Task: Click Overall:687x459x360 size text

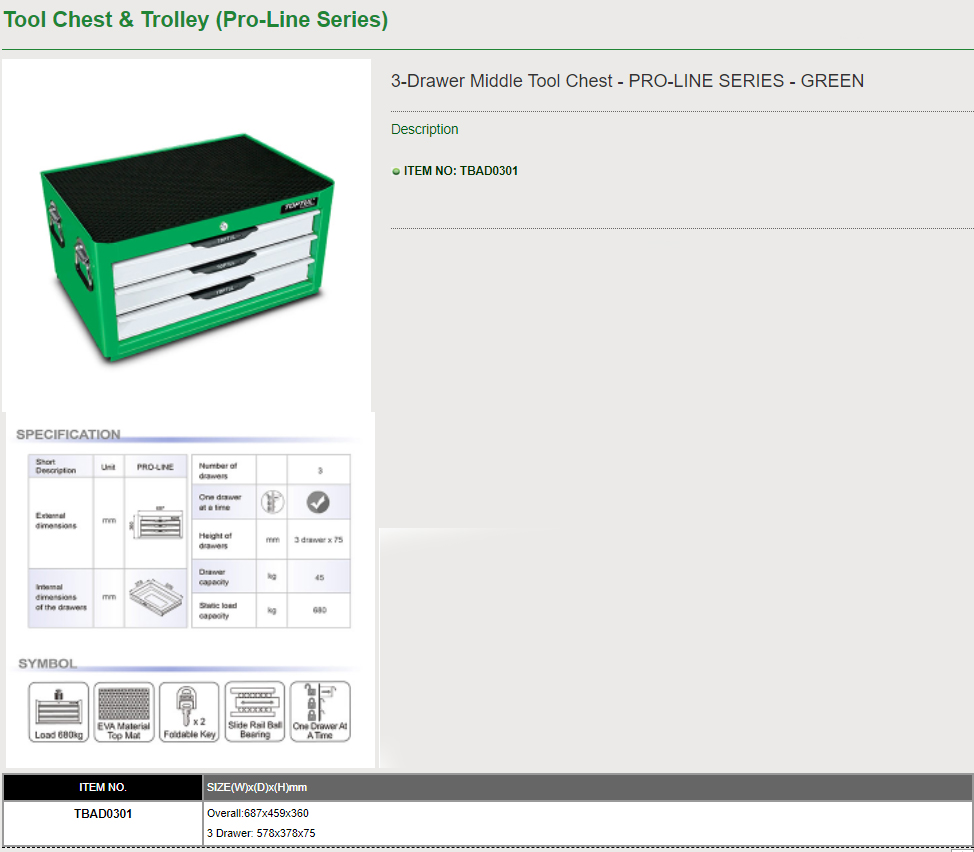Action: [x=258, y=813]
